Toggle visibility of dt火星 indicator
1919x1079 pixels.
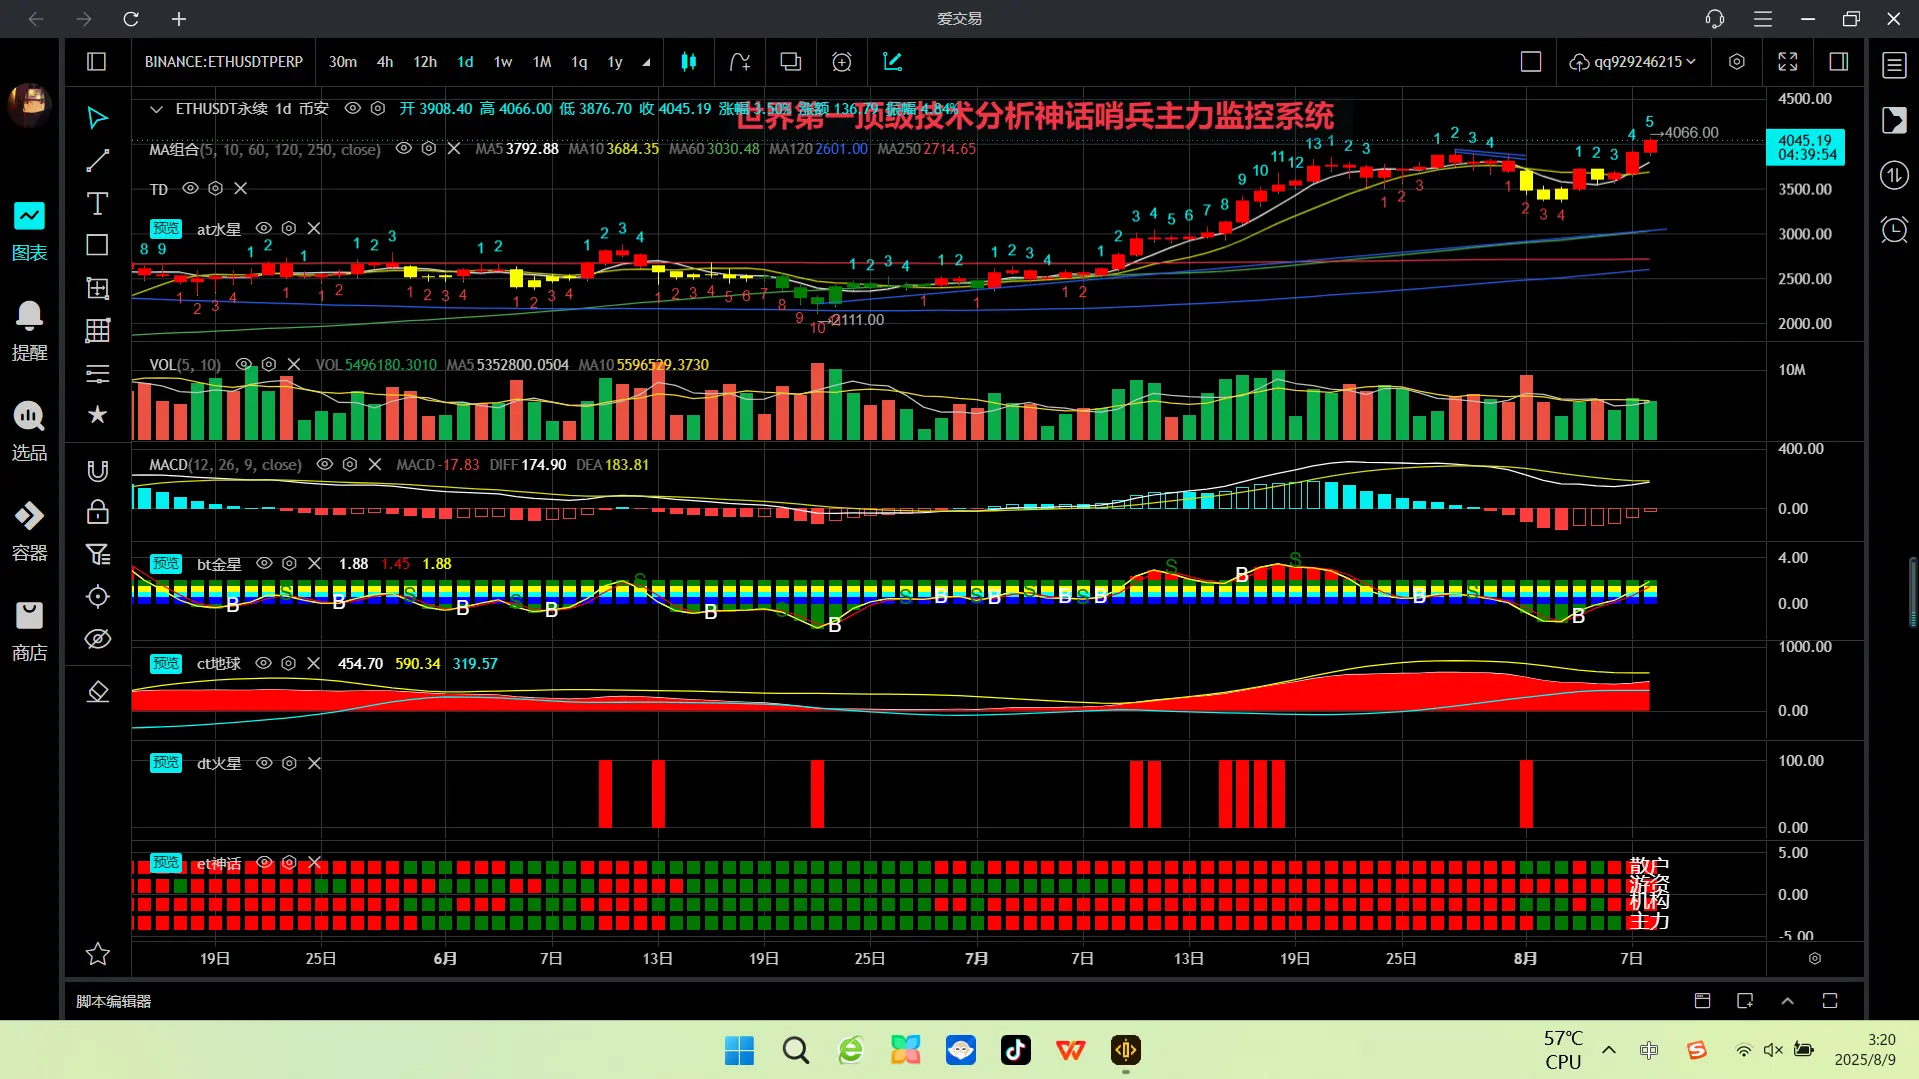point(264,763)
